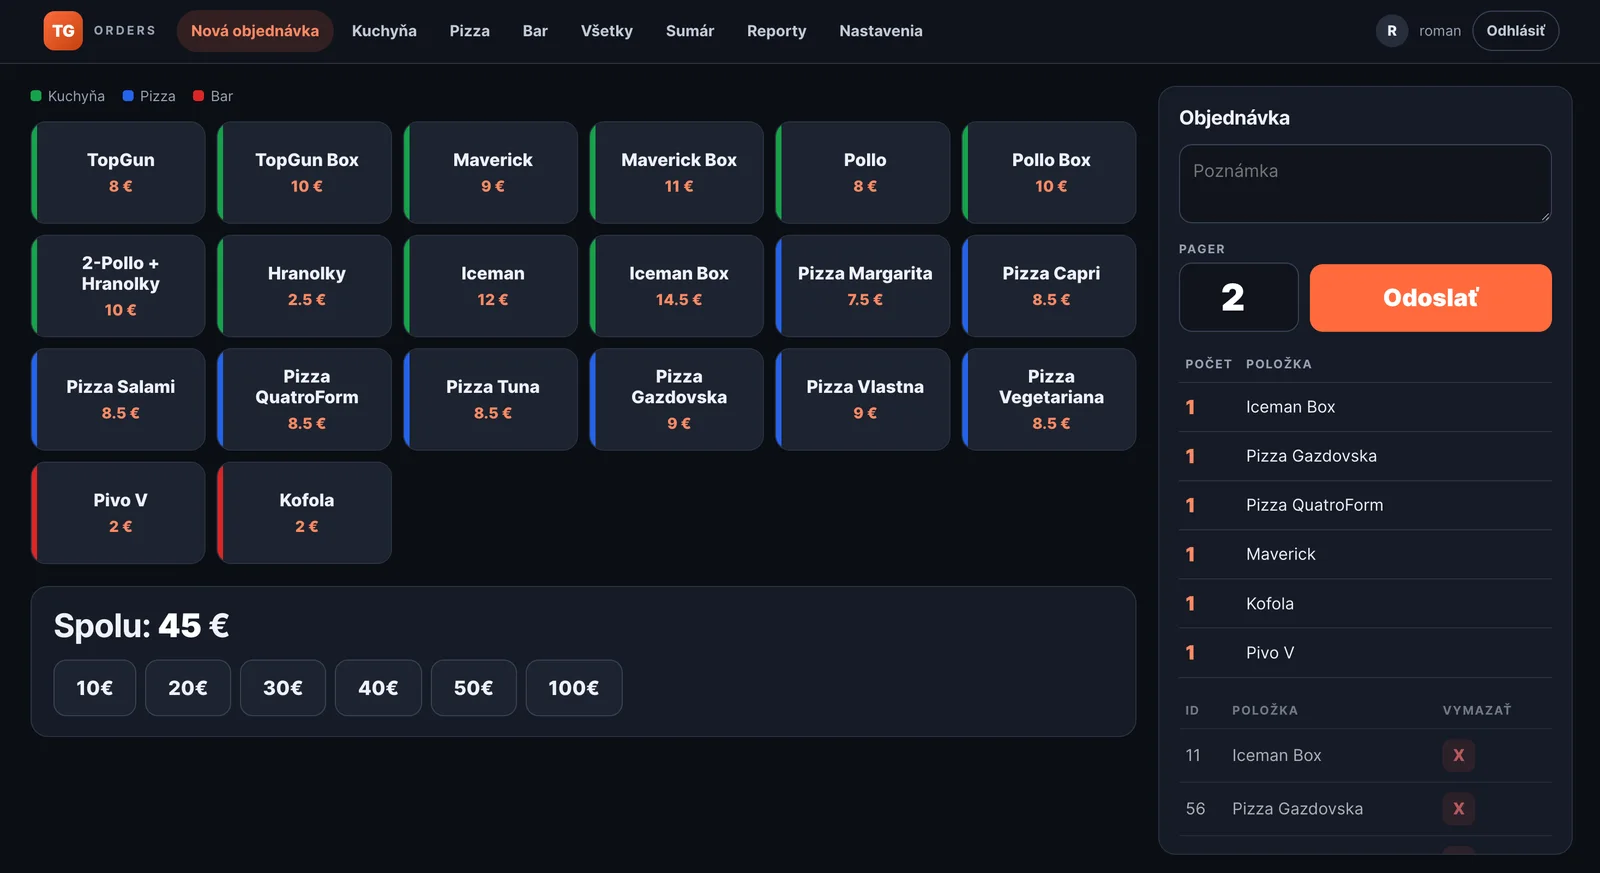Add Pizza Salami to the order
Viewport: 1600px width, 873px height.
pos(118,400)
